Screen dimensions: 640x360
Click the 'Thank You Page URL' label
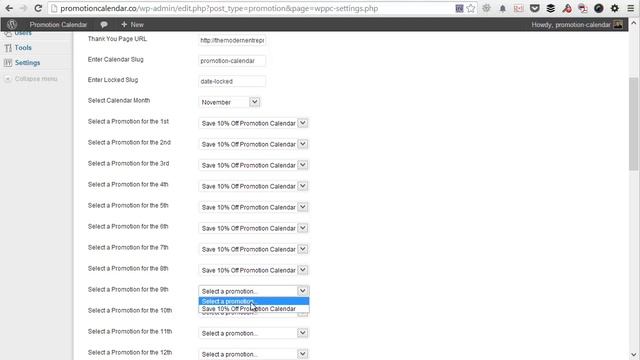(117, 39)
